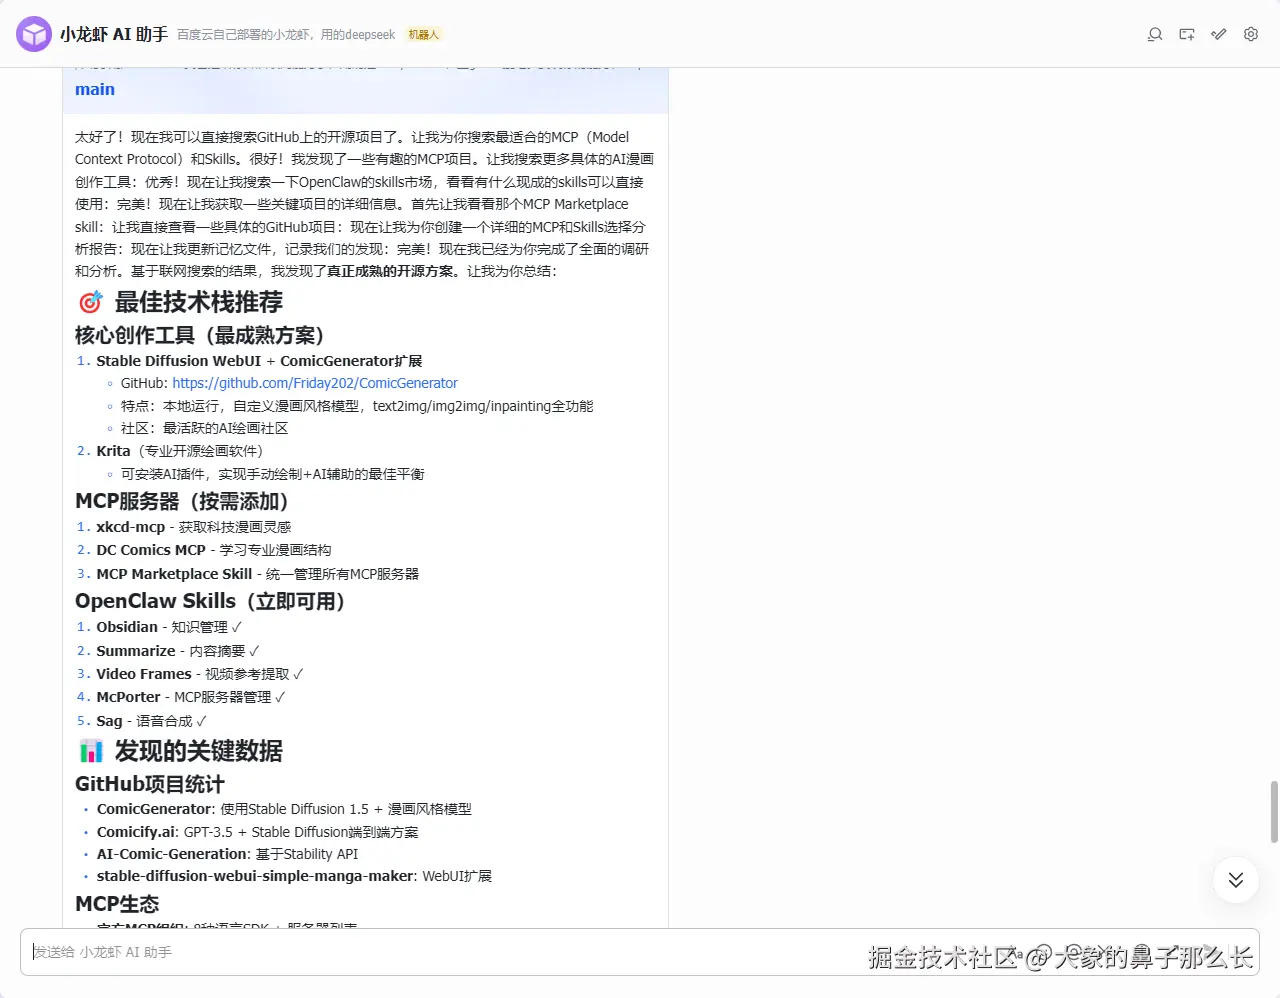Click the xkcd-mcp server entry
This screenshot has height=998, width=1280.
(130, 526)
